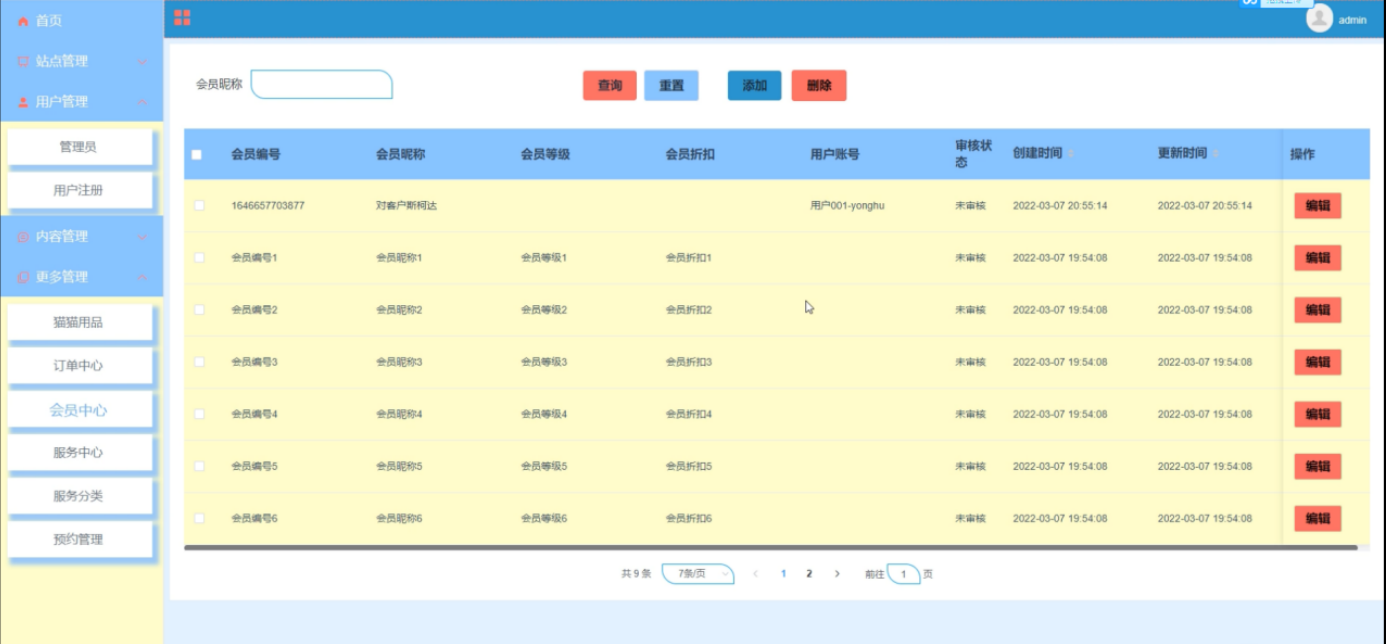Click the 用户管理 person icon
This screenshot has width=1387, height=644.
click(24, 102)
